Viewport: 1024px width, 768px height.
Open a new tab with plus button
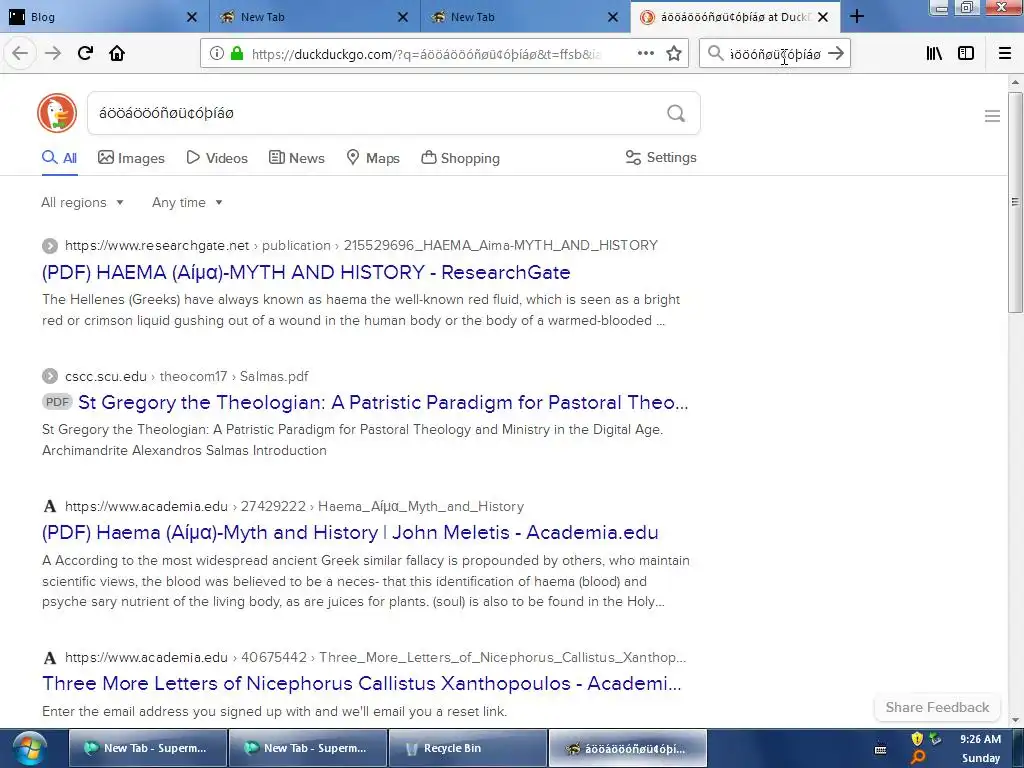click(857, 17)
